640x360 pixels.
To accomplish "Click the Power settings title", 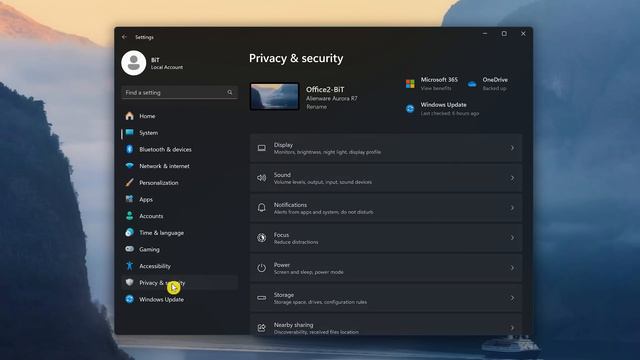I will [282, 265].
